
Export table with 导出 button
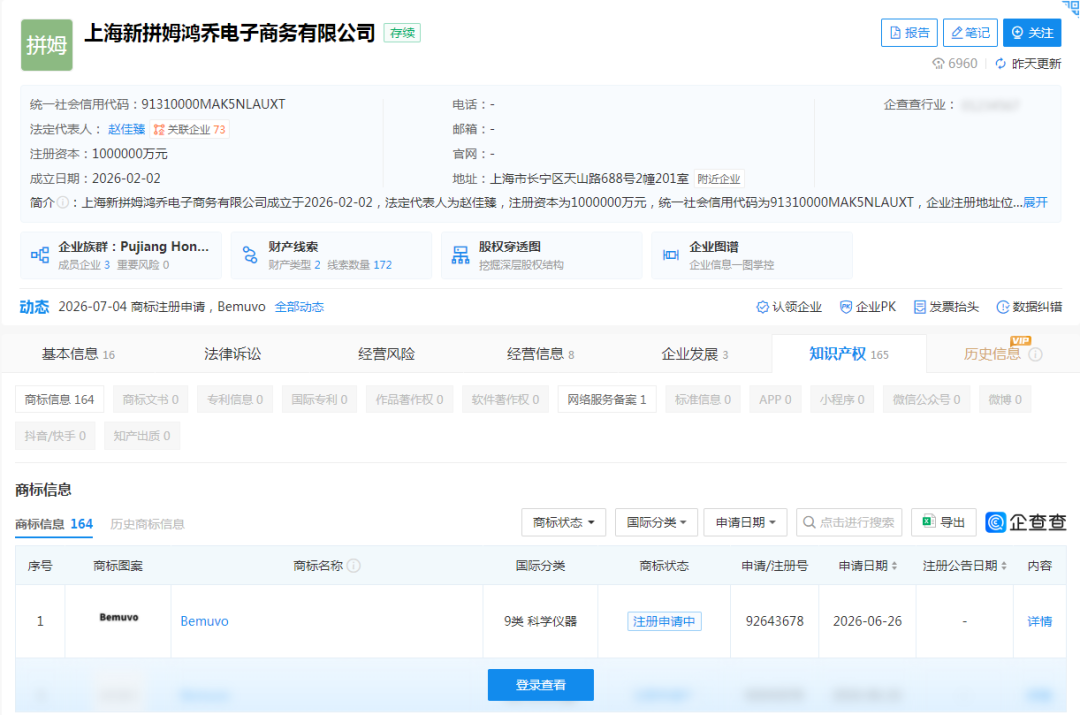944,522
